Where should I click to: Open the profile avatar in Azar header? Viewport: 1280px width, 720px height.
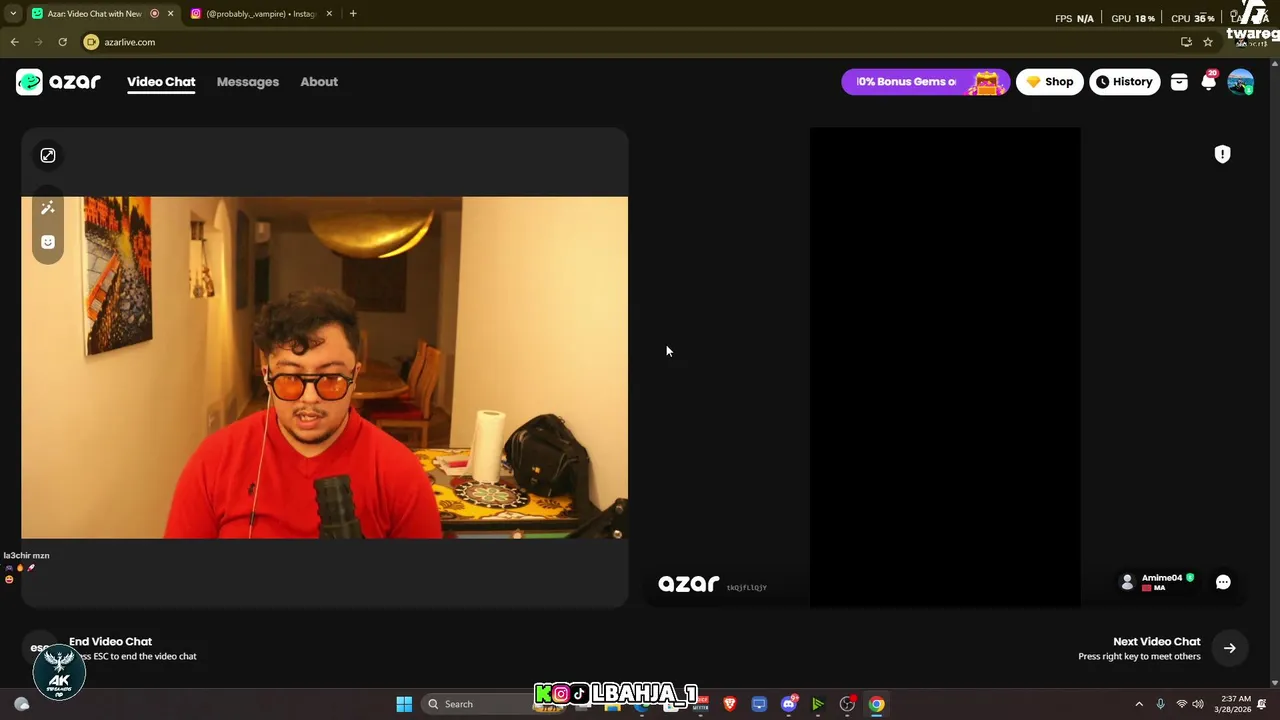point(1241,82)
